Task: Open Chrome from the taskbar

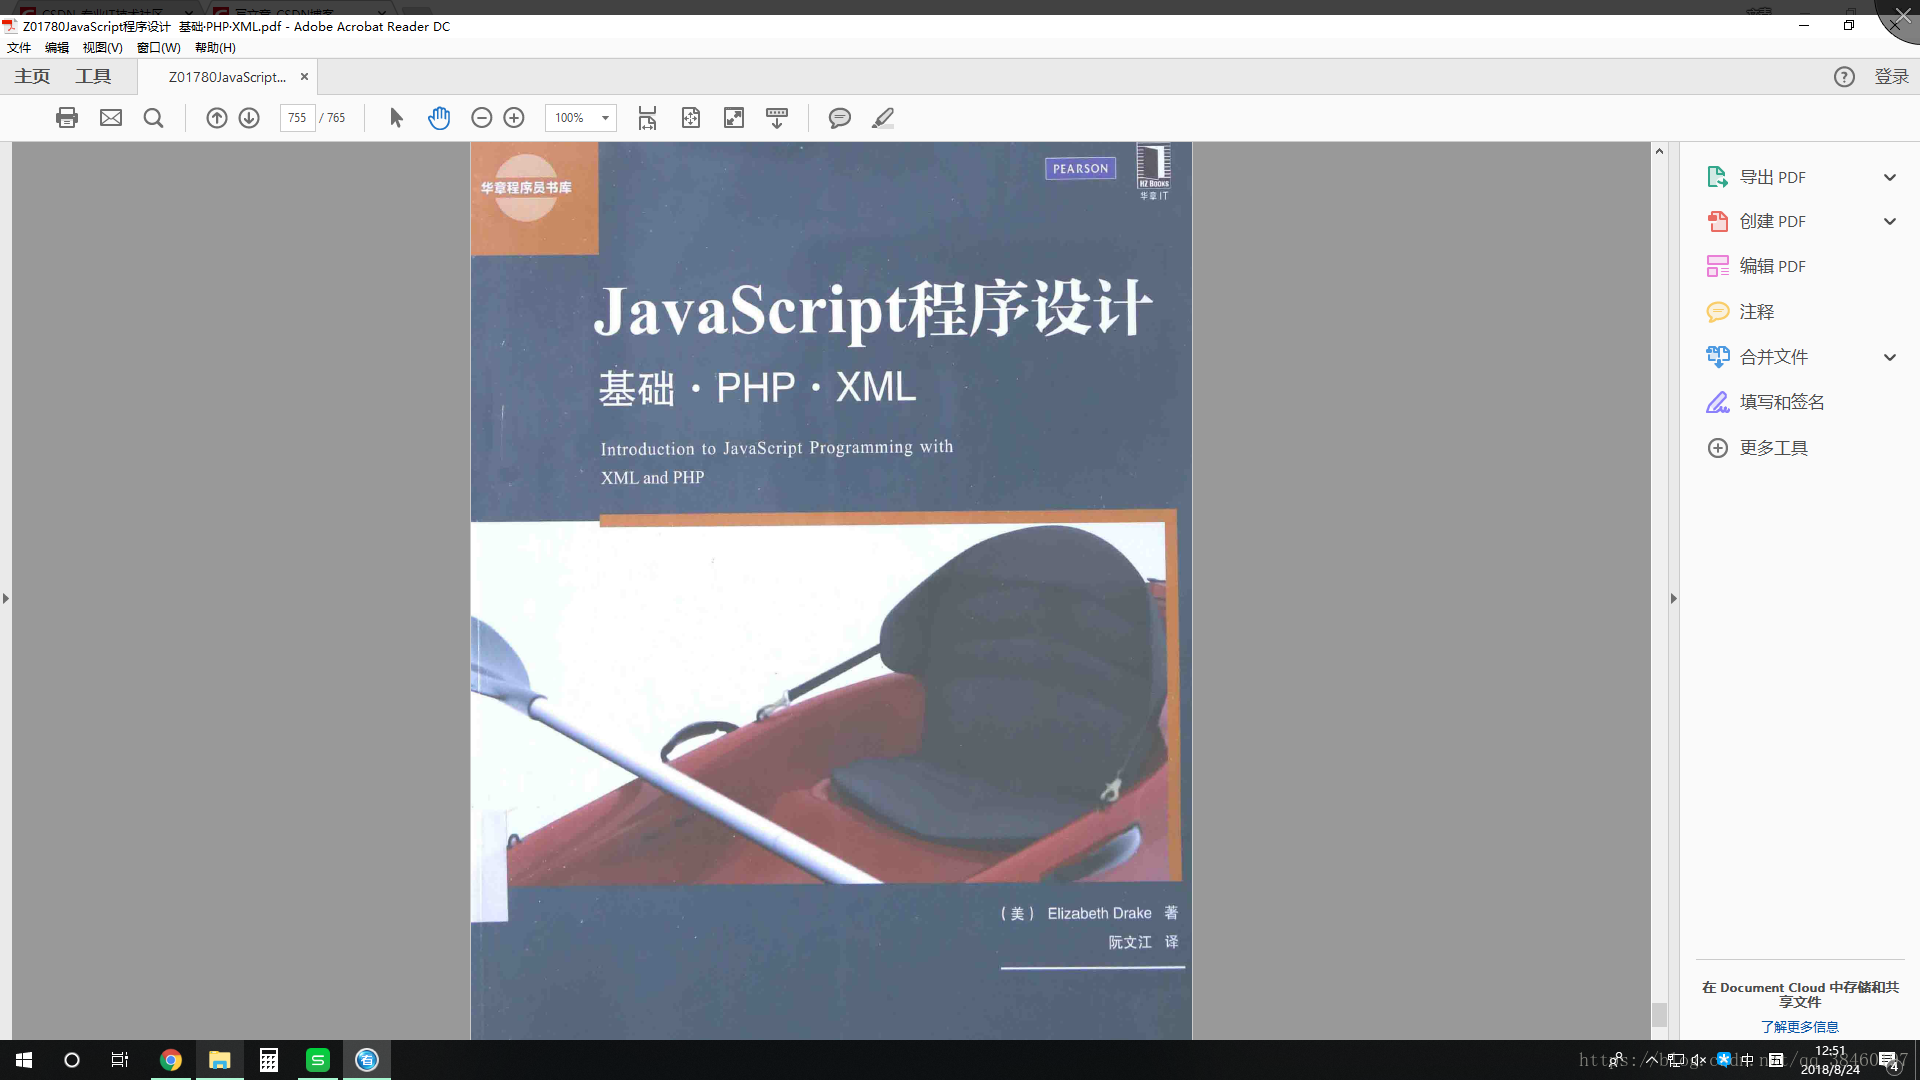Action: pyautogui.click(x=170, y=1060)
